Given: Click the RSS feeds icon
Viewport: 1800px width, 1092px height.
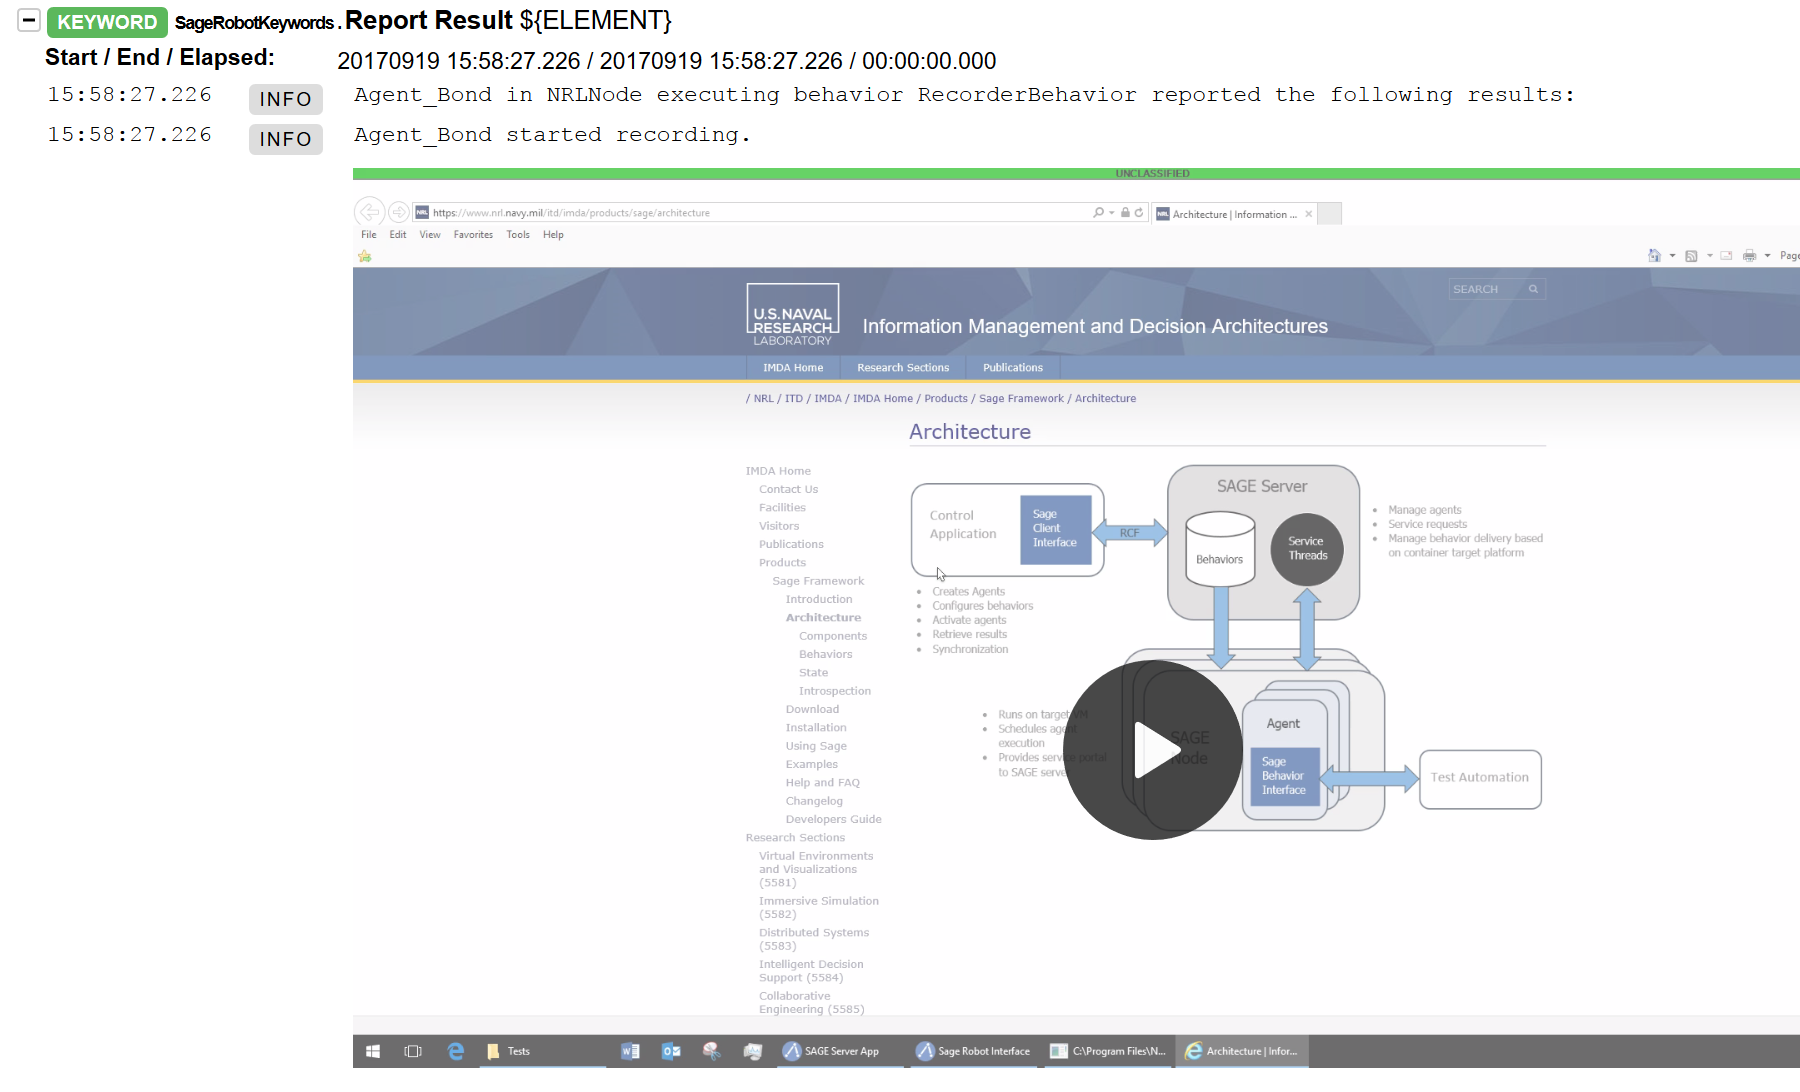Looking at the screenshot, I should [x=1691, y=256].
